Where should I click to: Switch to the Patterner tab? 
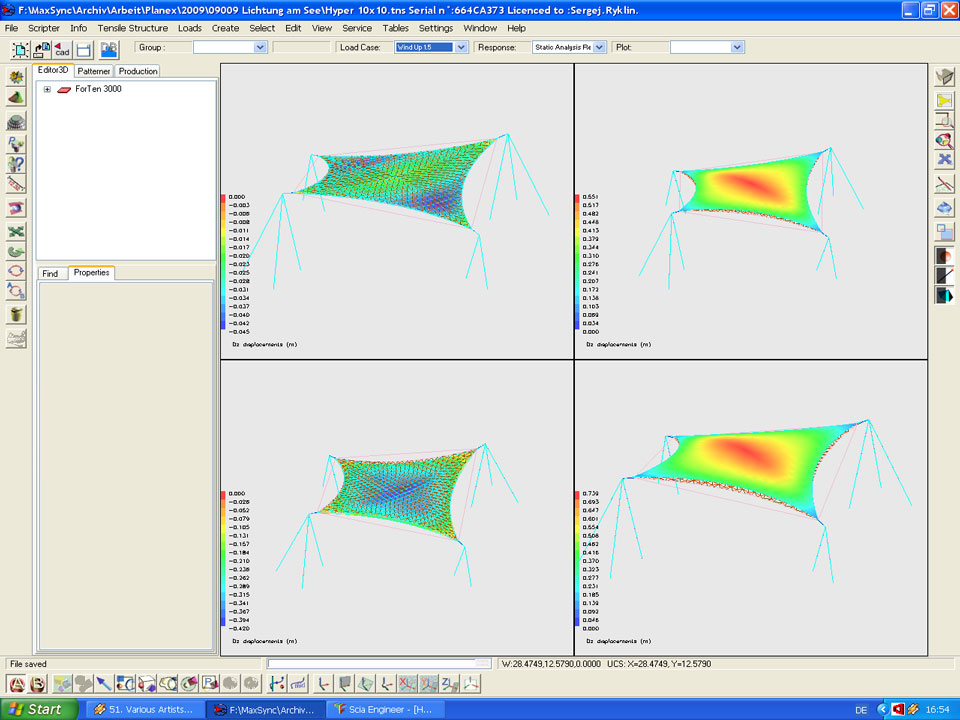point(94,71)
